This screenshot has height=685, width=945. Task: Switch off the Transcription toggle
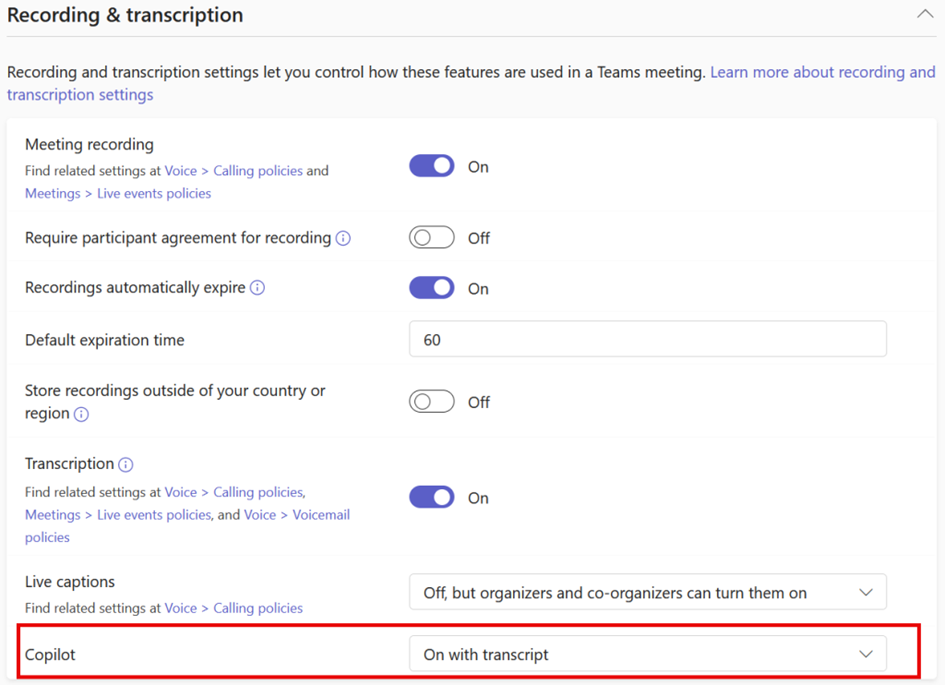pos(432,498)
